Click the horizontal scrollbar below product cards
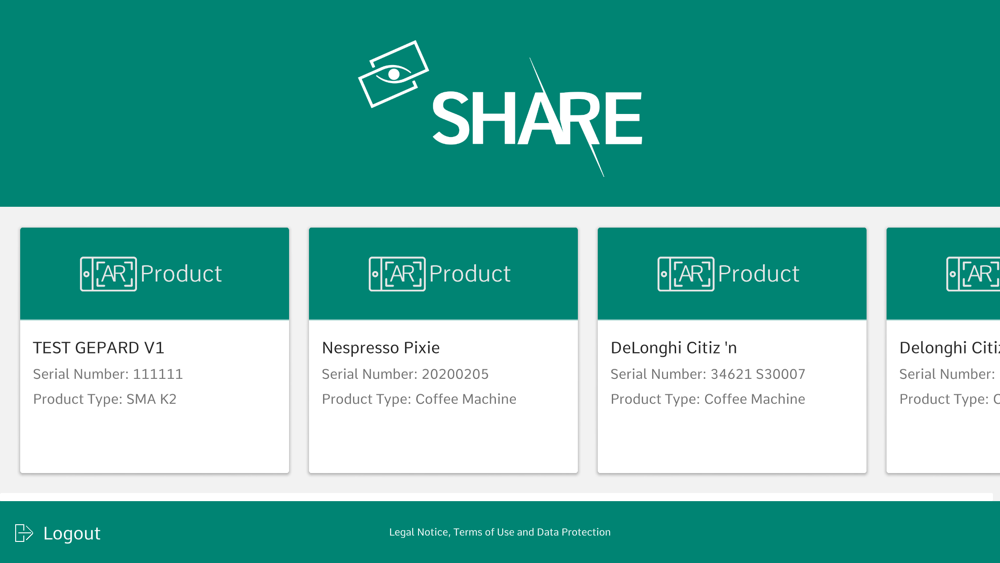The image size is (1000, 563). [x=496, y=497]
